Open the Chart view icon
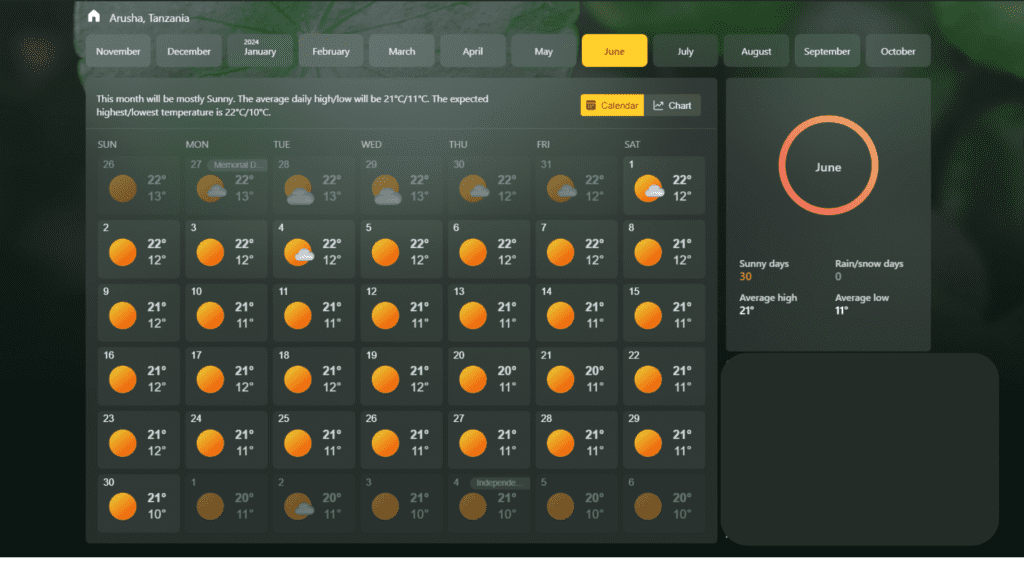Image resolution: width=1024 pixels, height=576 pixels. pos(661,105)
